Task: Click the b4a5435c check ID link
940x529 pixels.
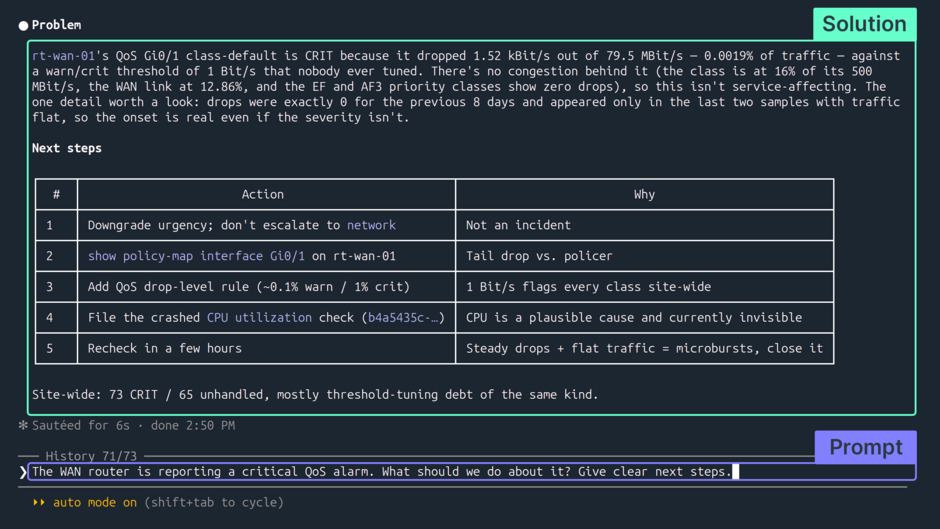Action: coord(403,317)
